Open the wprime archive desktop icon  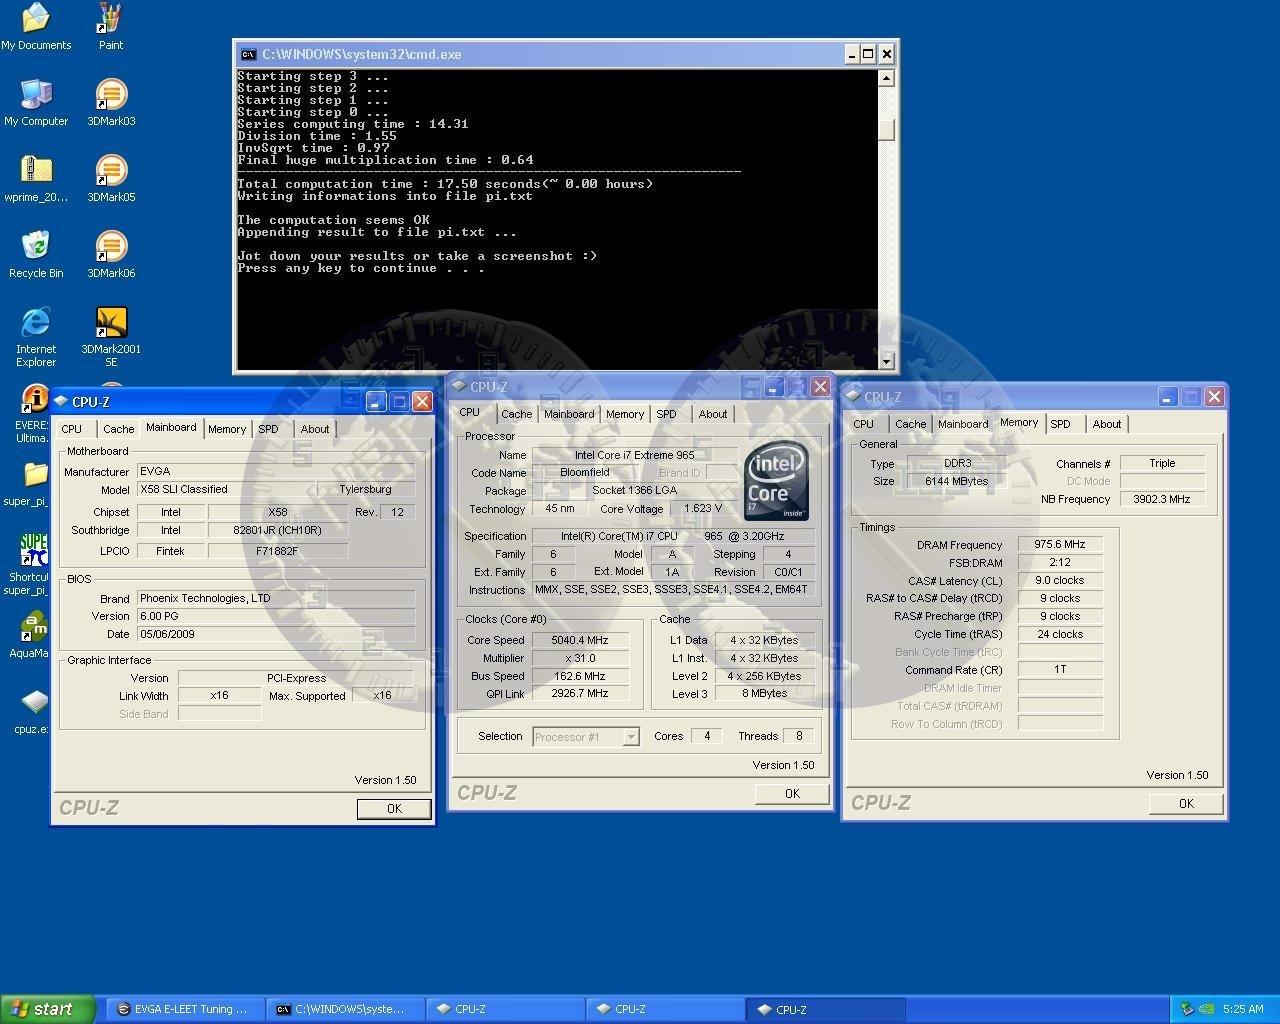coord(36,179)
